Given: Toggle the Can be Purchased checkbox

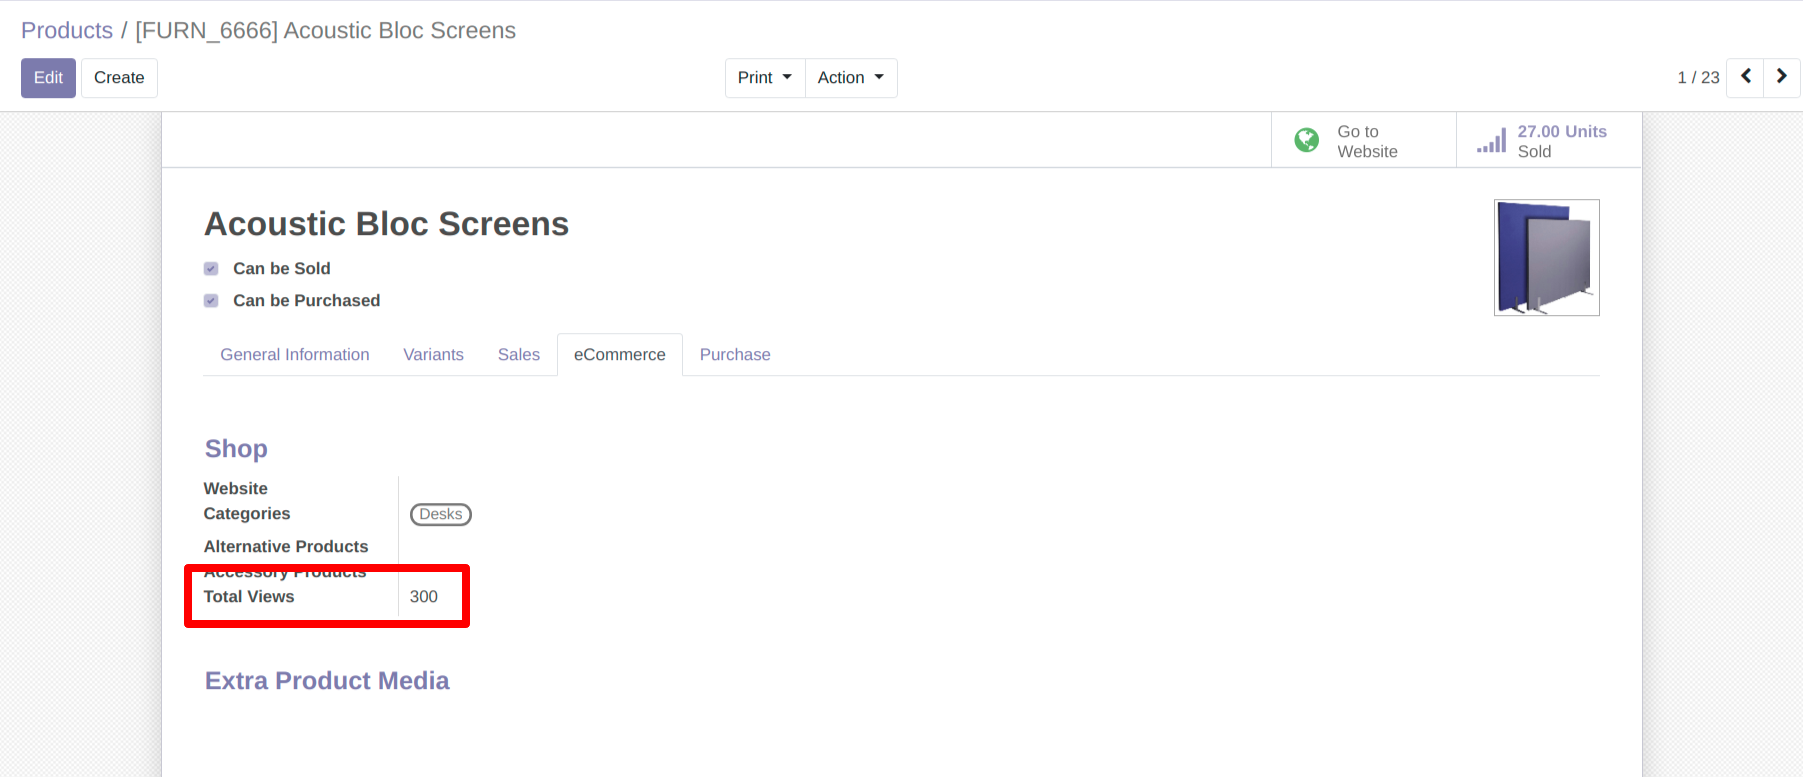Looking at the screenshot, I should [211, 301].
